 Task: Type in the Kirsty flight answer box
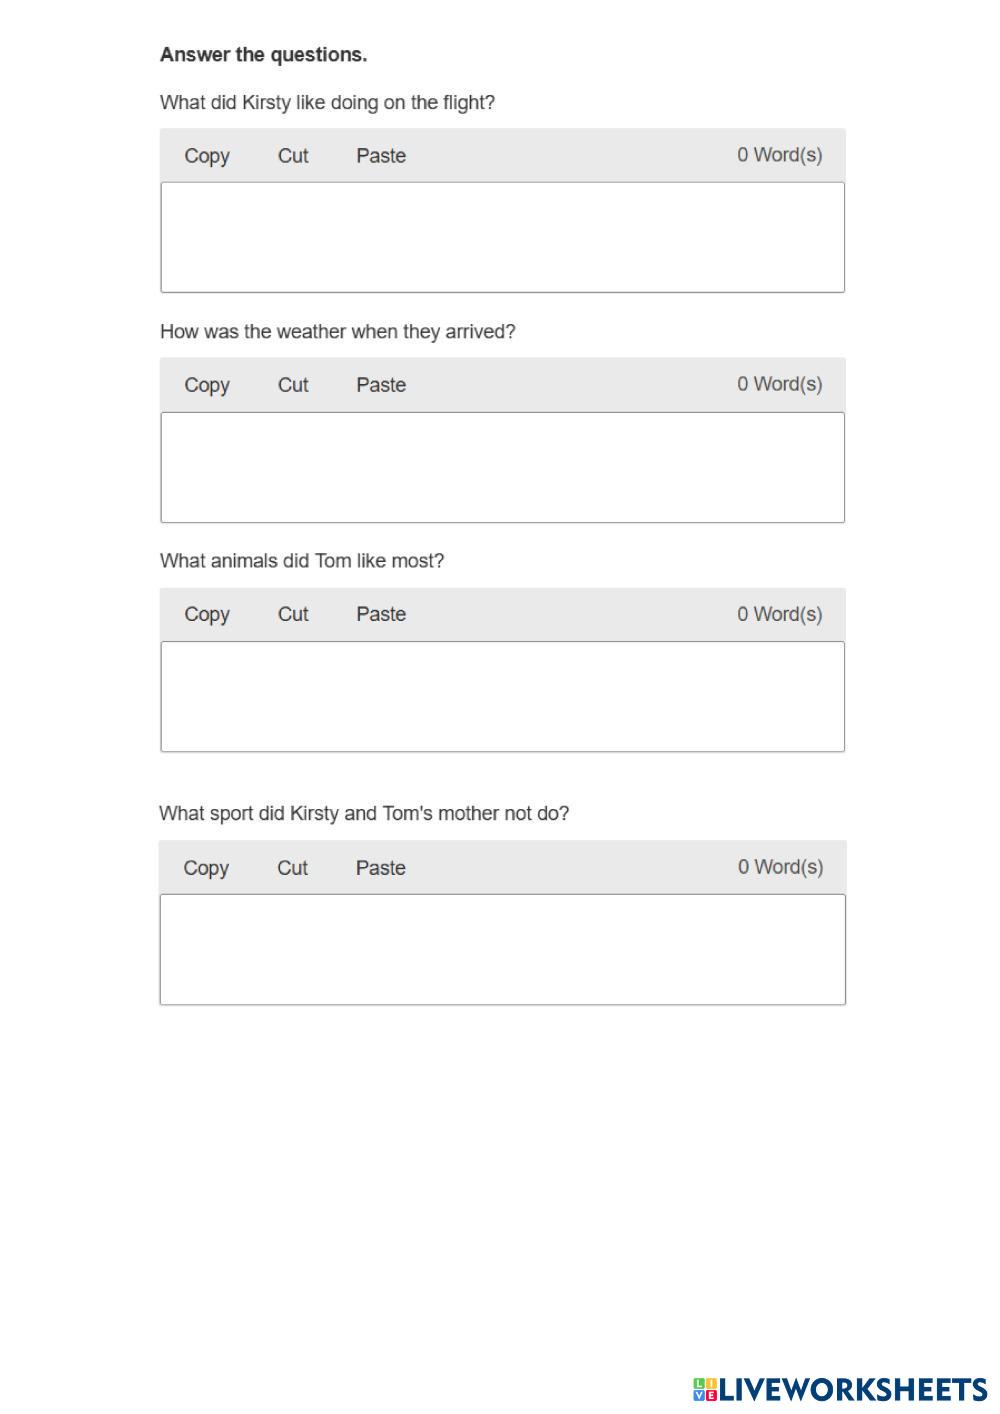pyautogui.click(x=502, y=237)
